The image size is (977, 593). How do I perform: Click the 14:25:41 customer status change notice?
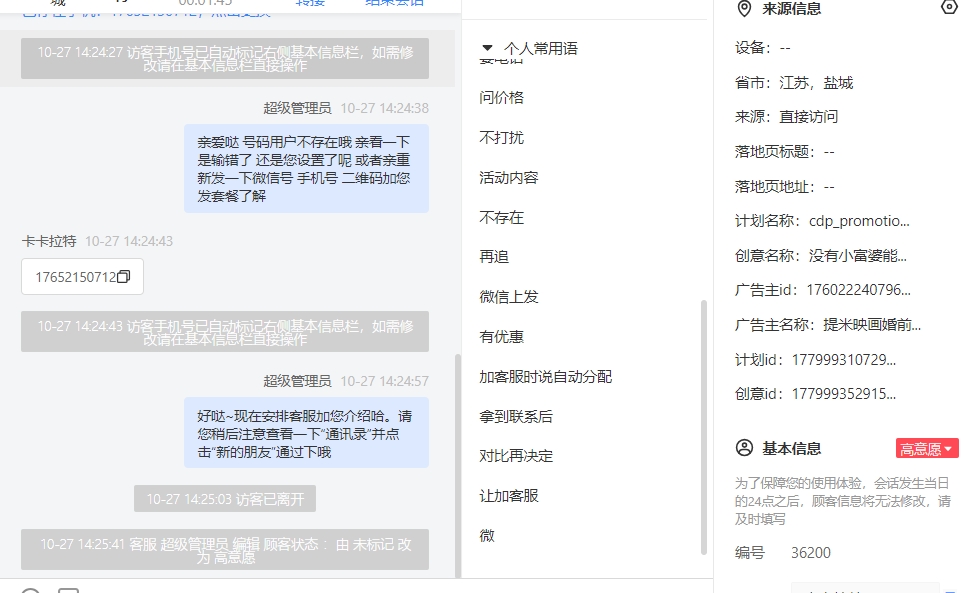click(x=225, y=550)
